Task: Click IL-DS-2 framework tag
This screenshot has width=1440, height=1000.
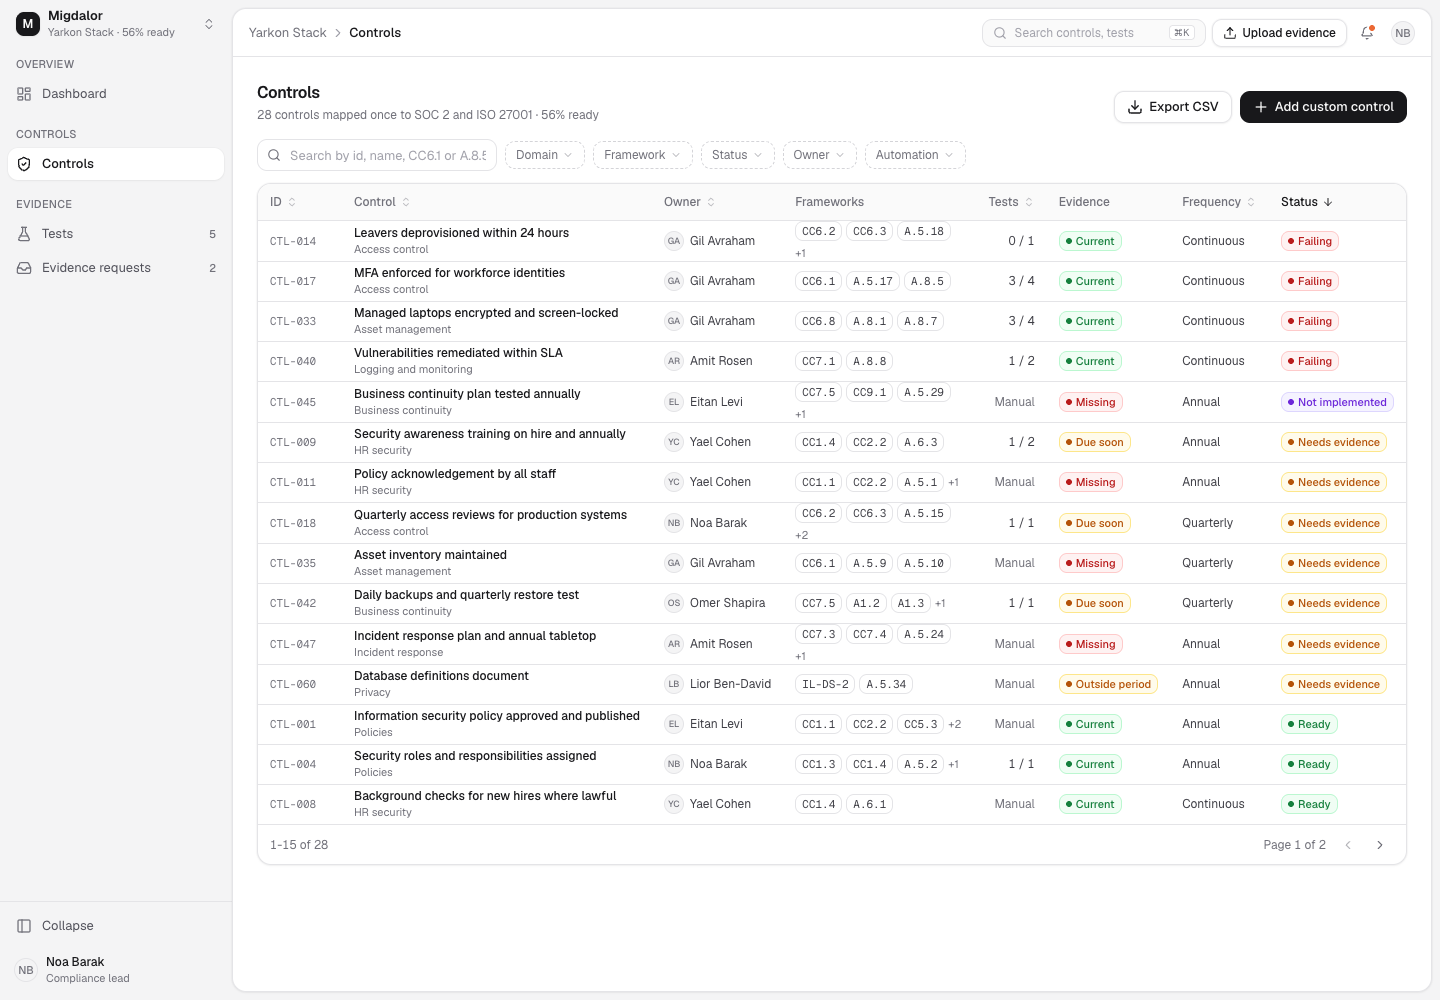Action: click(x=825, y=684)
